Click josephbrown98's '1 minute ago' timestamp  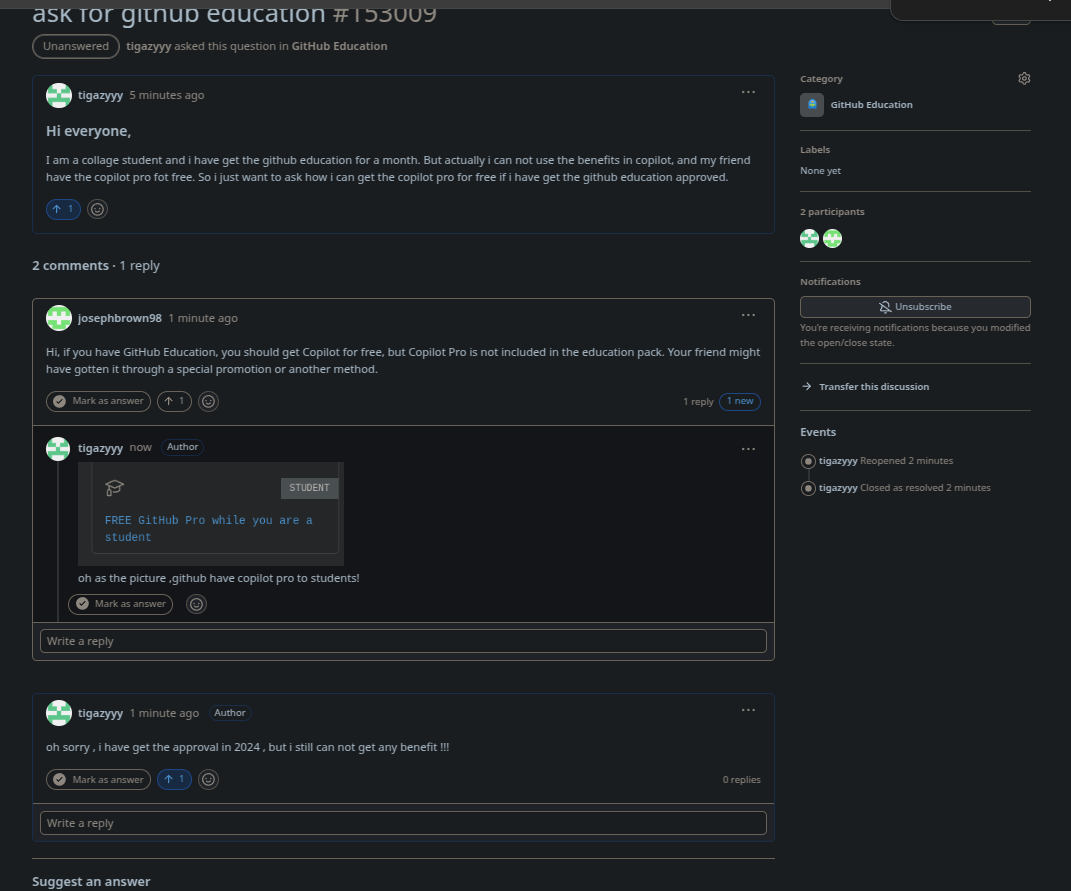click(x=203, y=318)
